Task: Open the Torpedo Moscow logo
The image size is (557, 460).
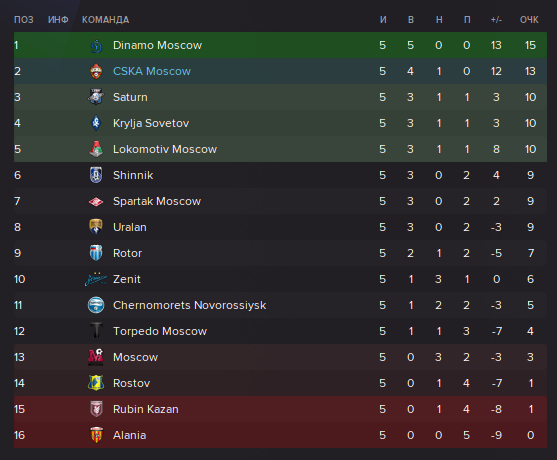Action: (x=96, y=331)
